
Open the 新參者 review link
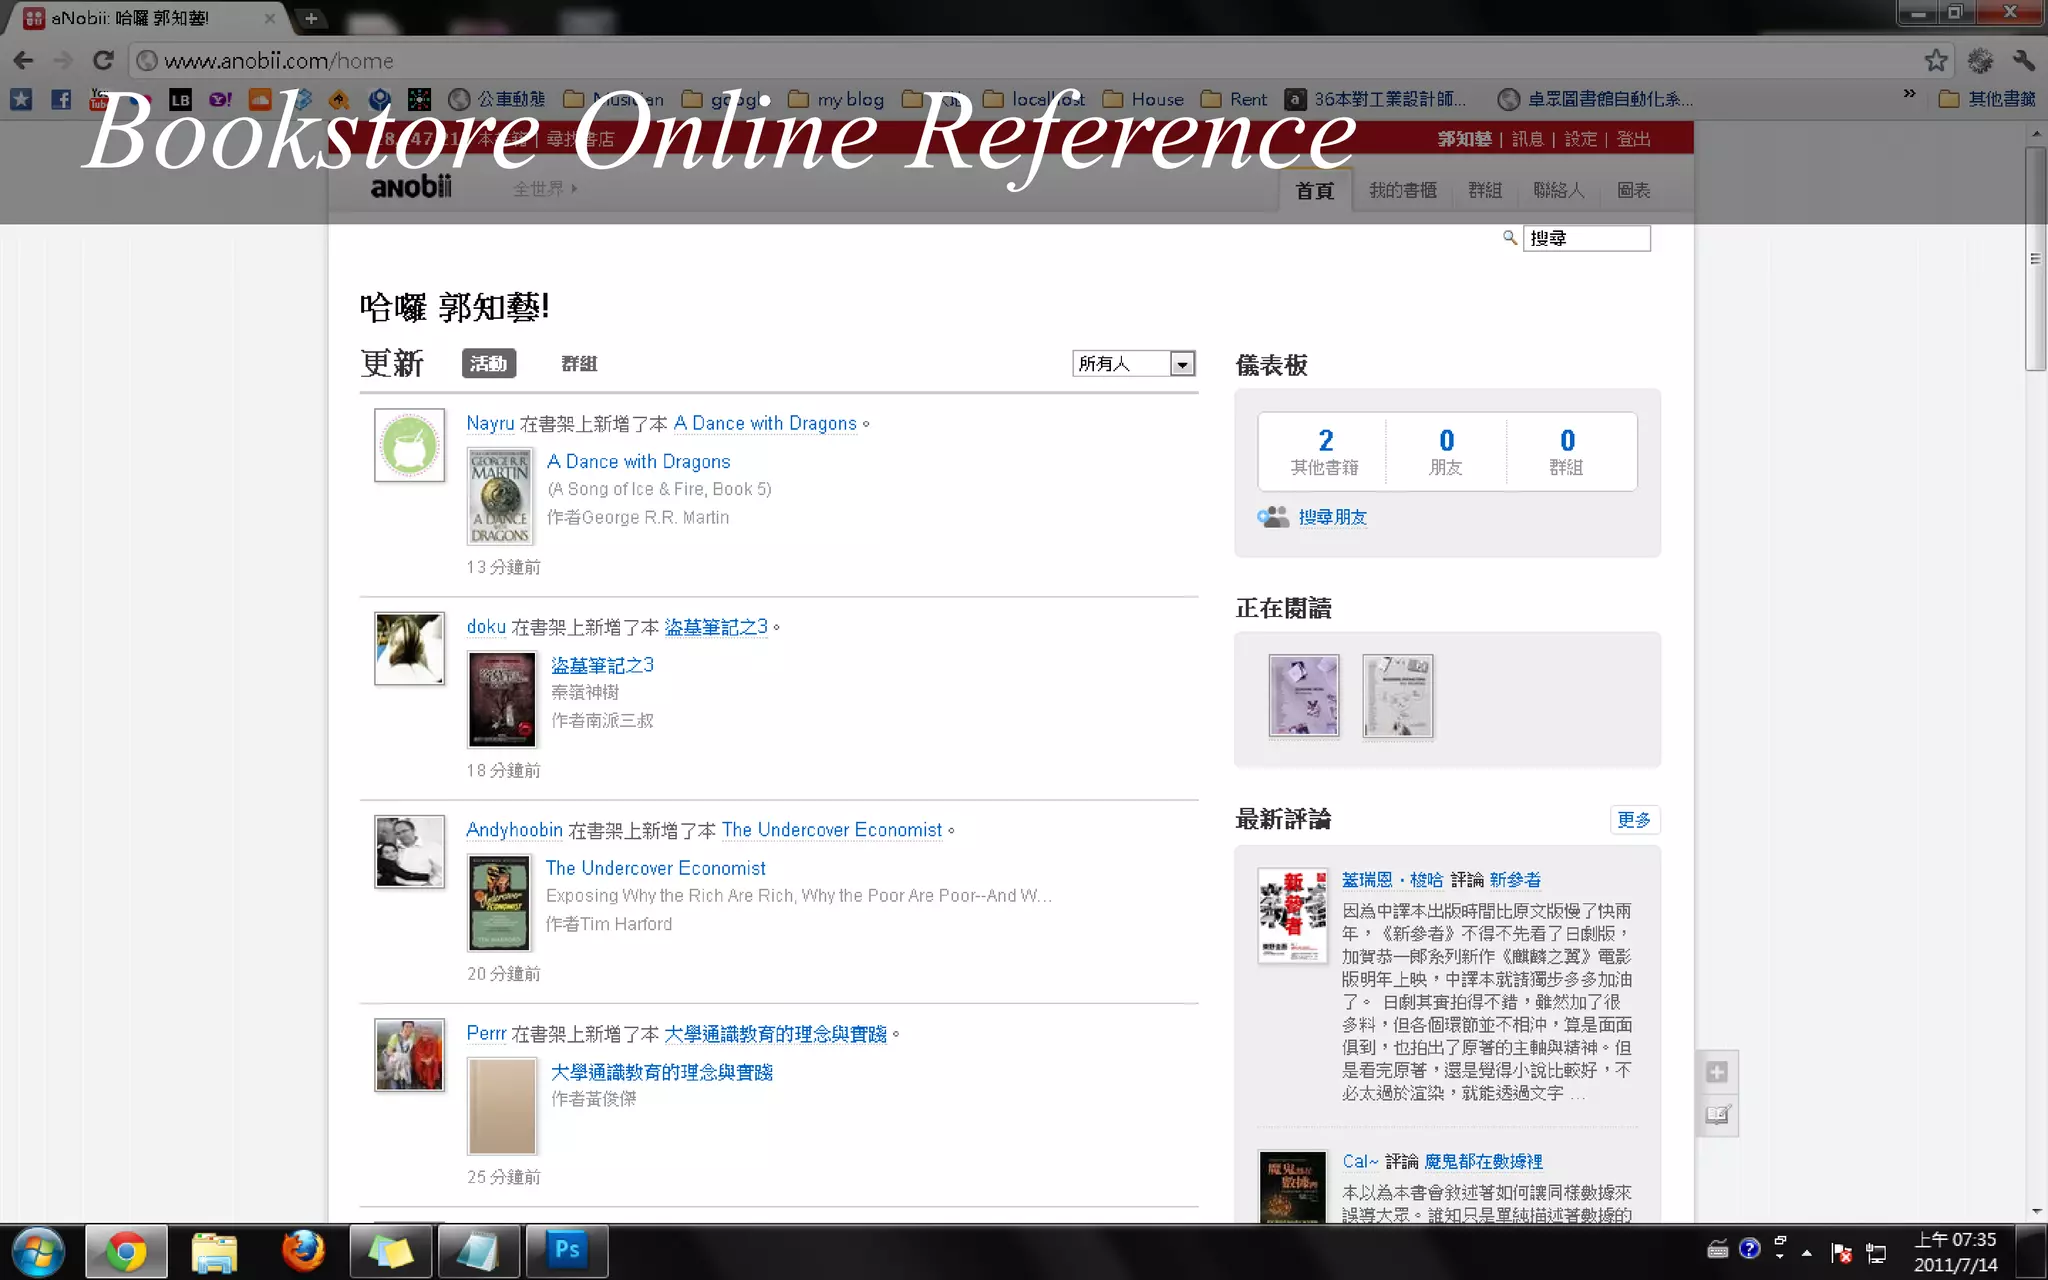(1515, 879)
